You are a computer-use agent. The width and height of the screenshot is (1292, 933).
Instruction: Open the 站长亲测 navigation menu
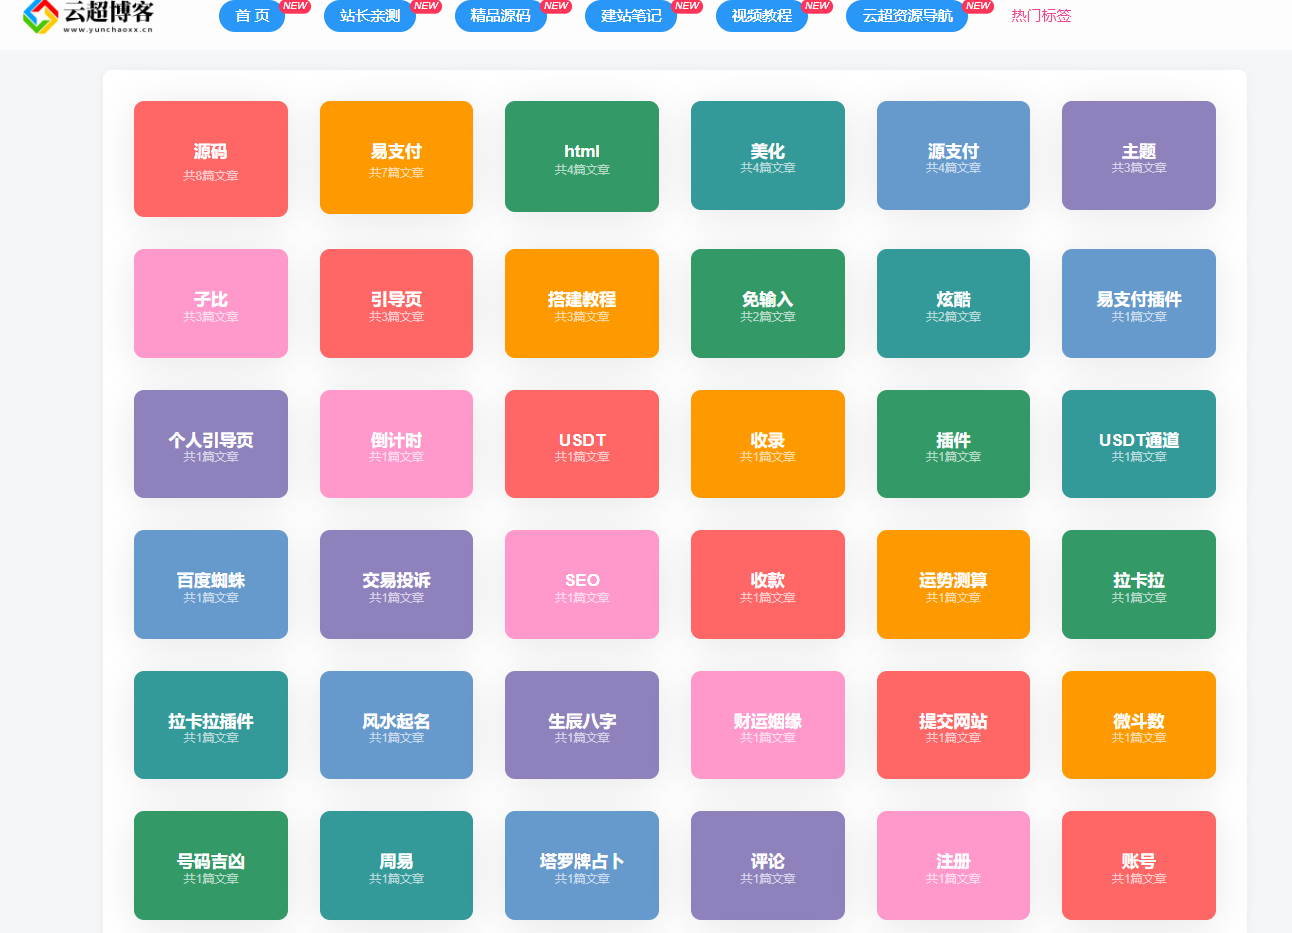click(x=369, y=16)
